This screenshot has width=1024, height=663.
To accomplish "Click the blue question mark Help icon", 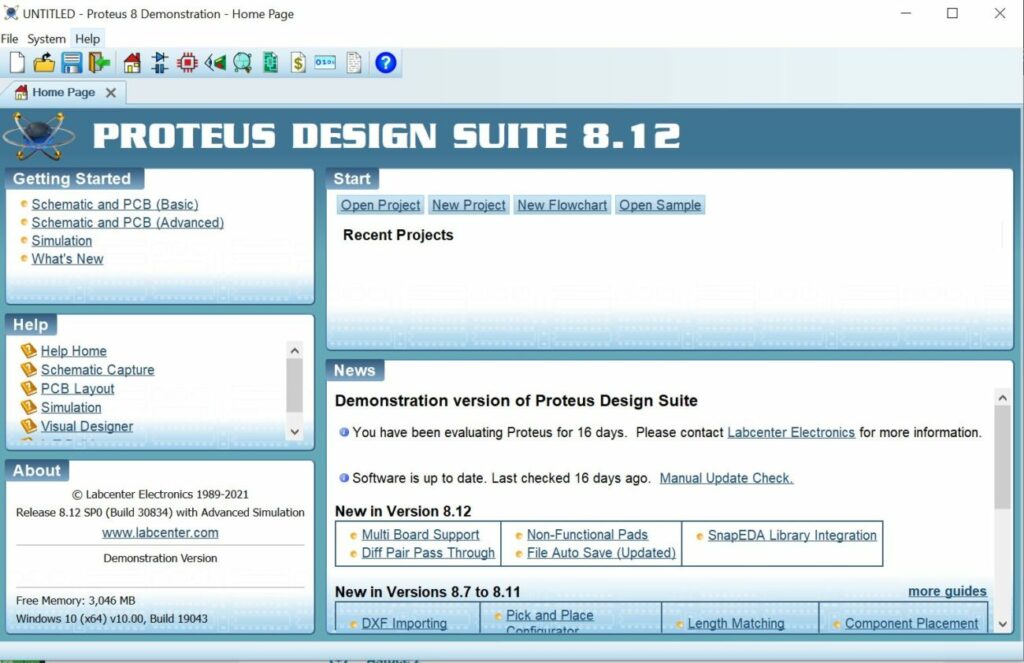I will pyautogui.click(x=386, y=63).
